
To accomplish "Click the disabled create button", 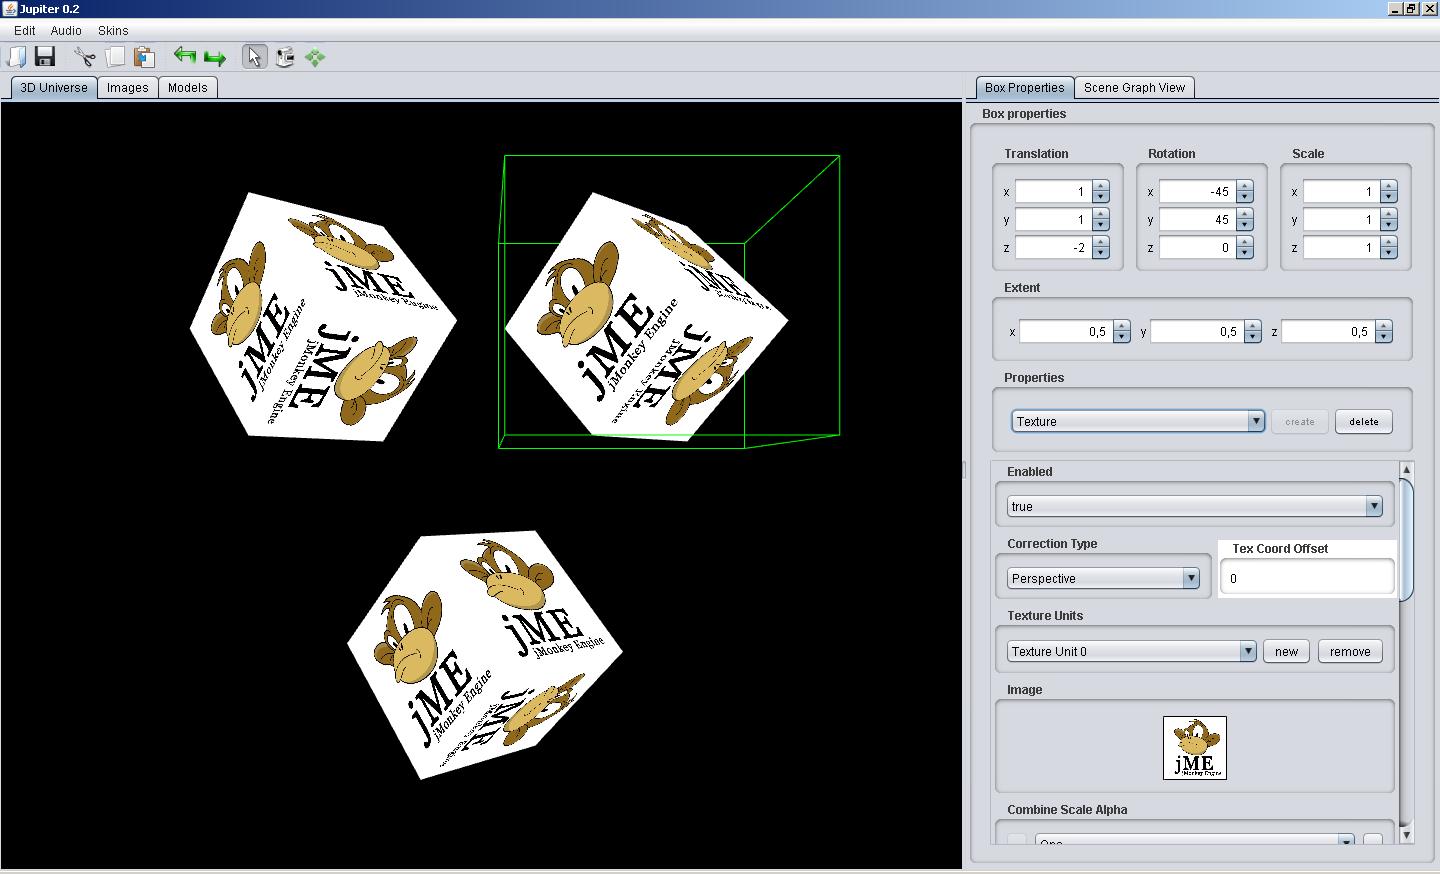I will tap(1300, 421).
